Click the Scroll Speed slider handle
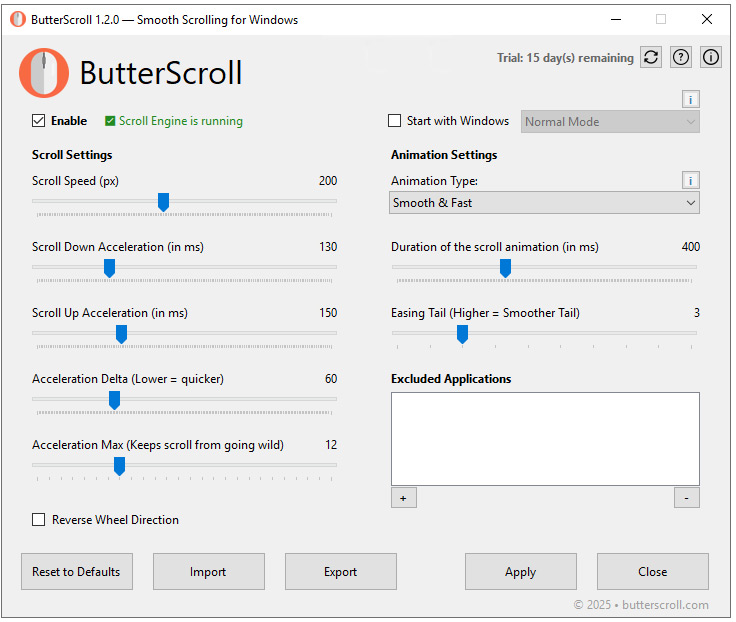Viewport: 736px width, 622px height. 163,202
